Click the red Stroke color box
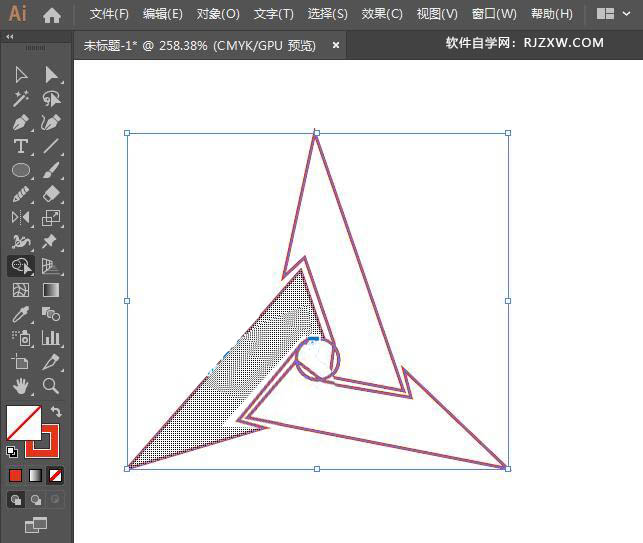This screenshot has width=643, height=543. click(x=50, y=449)
